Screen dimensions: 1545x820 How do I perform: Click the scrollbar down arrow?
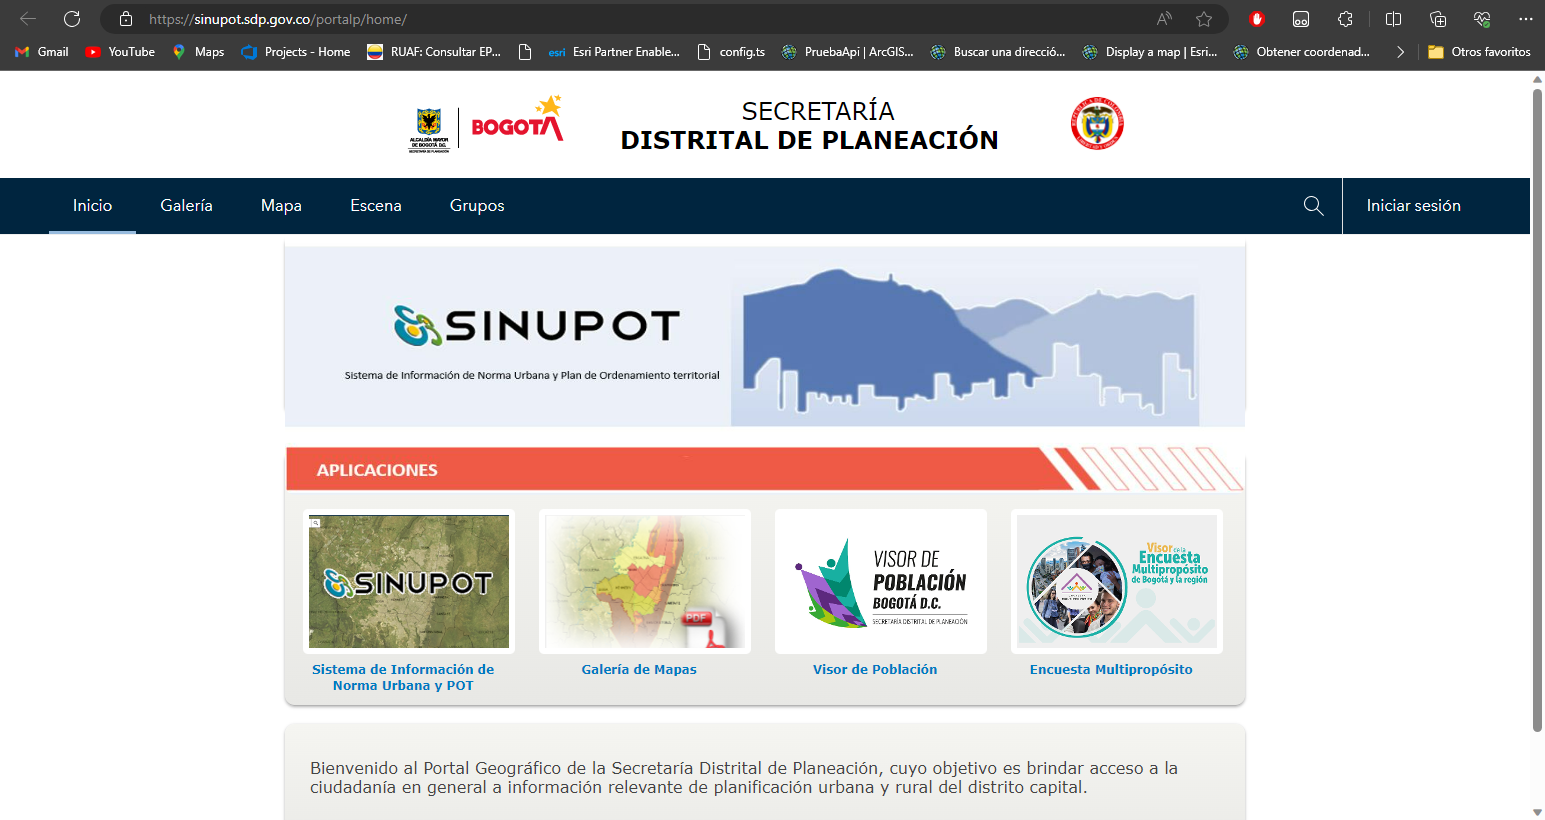tap(1538, 811)
